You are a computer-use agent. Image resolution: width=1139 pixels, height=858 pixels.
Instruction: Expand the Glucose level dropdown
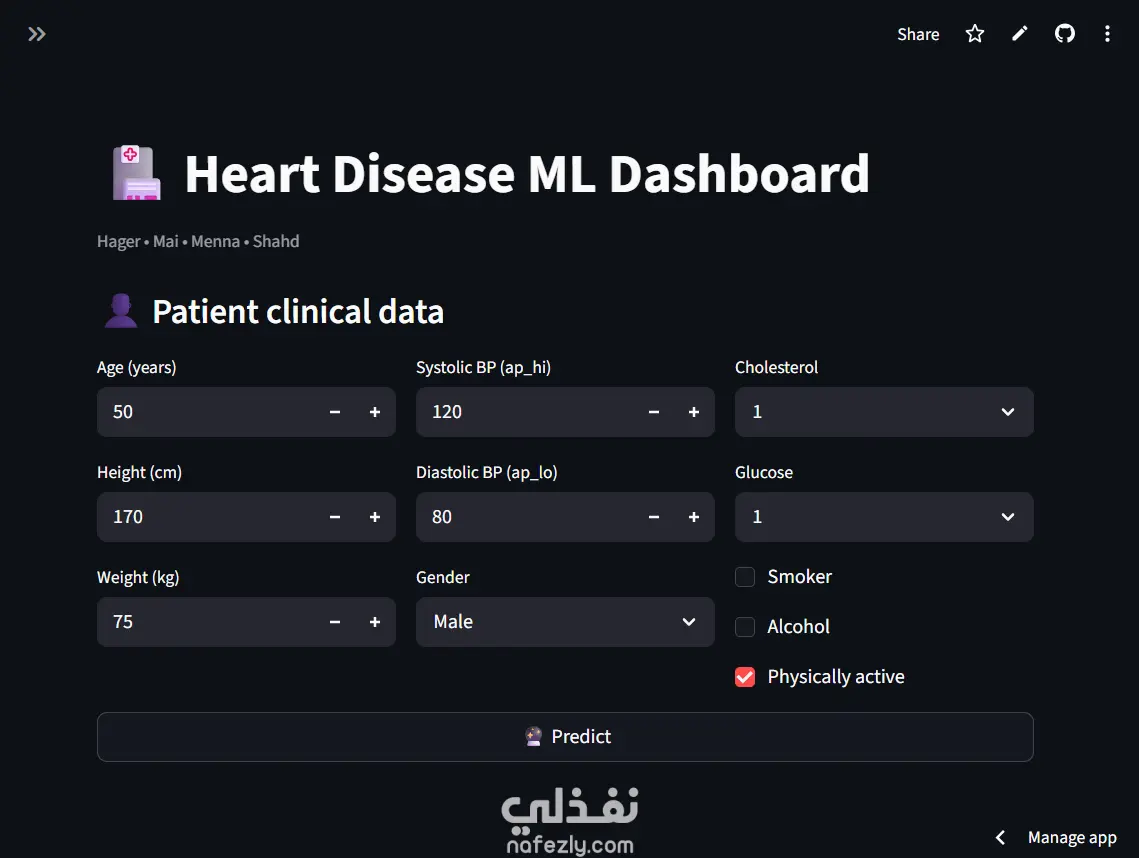pos(884,517)
